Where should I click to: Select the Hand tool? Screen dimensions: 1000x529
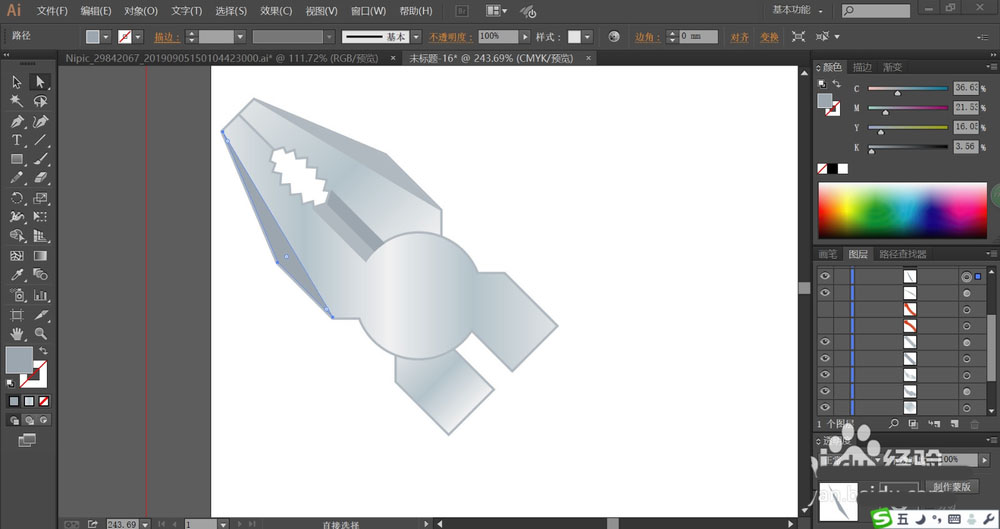(x=17, y=333)
